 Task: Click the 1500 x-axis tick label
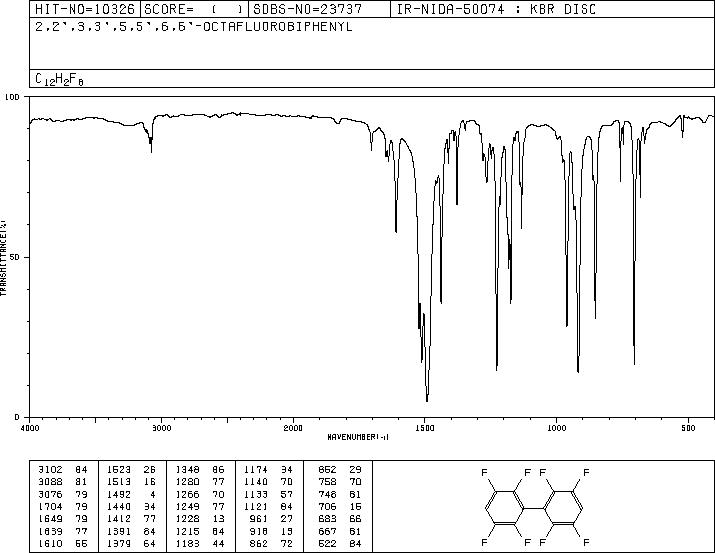pos(425,428)
